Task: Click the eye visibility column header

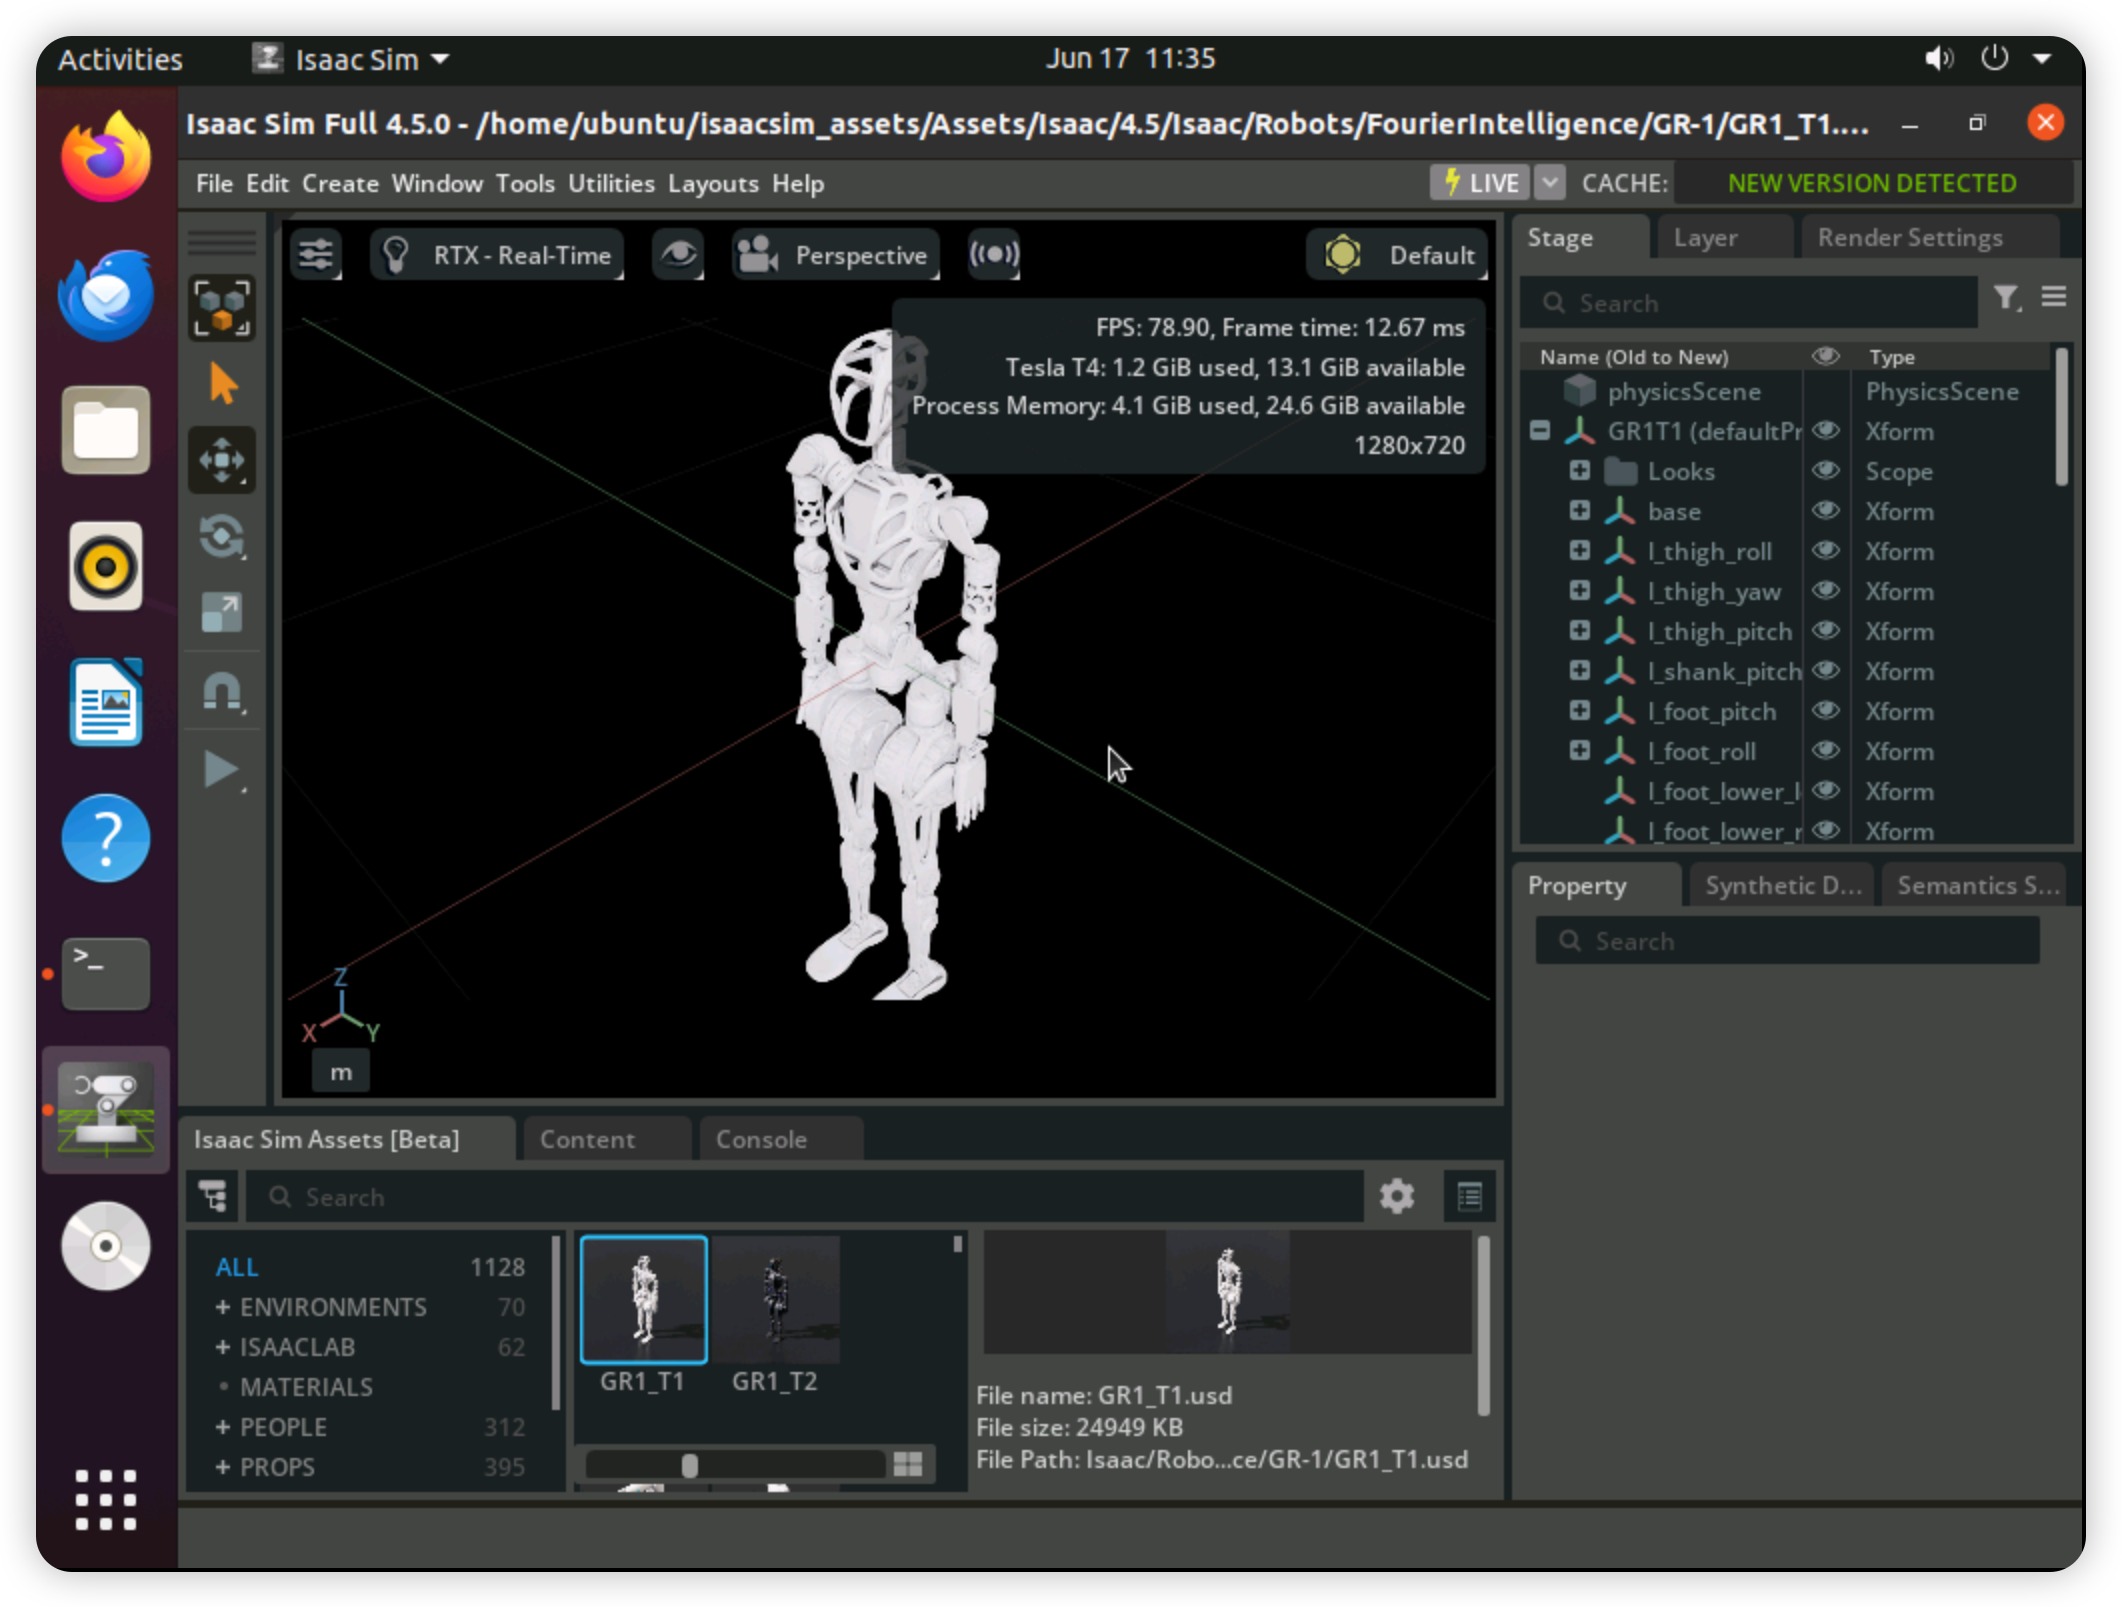Action: [1825, 356]
